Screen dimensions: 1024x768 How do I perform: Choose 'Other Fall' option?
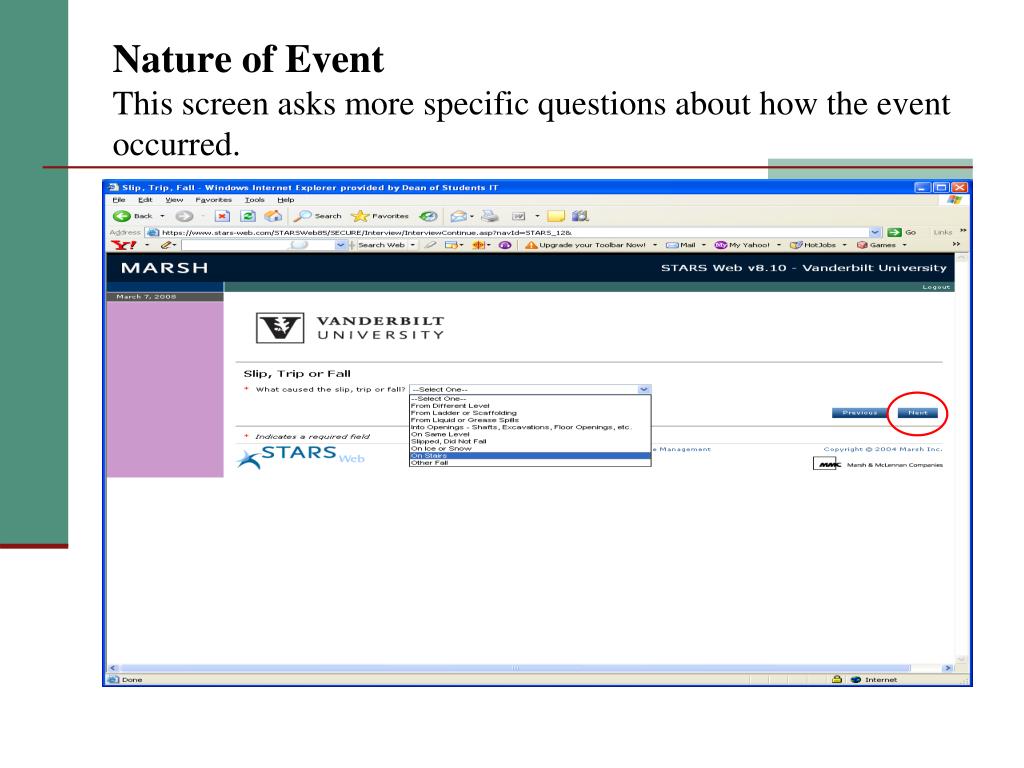530,463
